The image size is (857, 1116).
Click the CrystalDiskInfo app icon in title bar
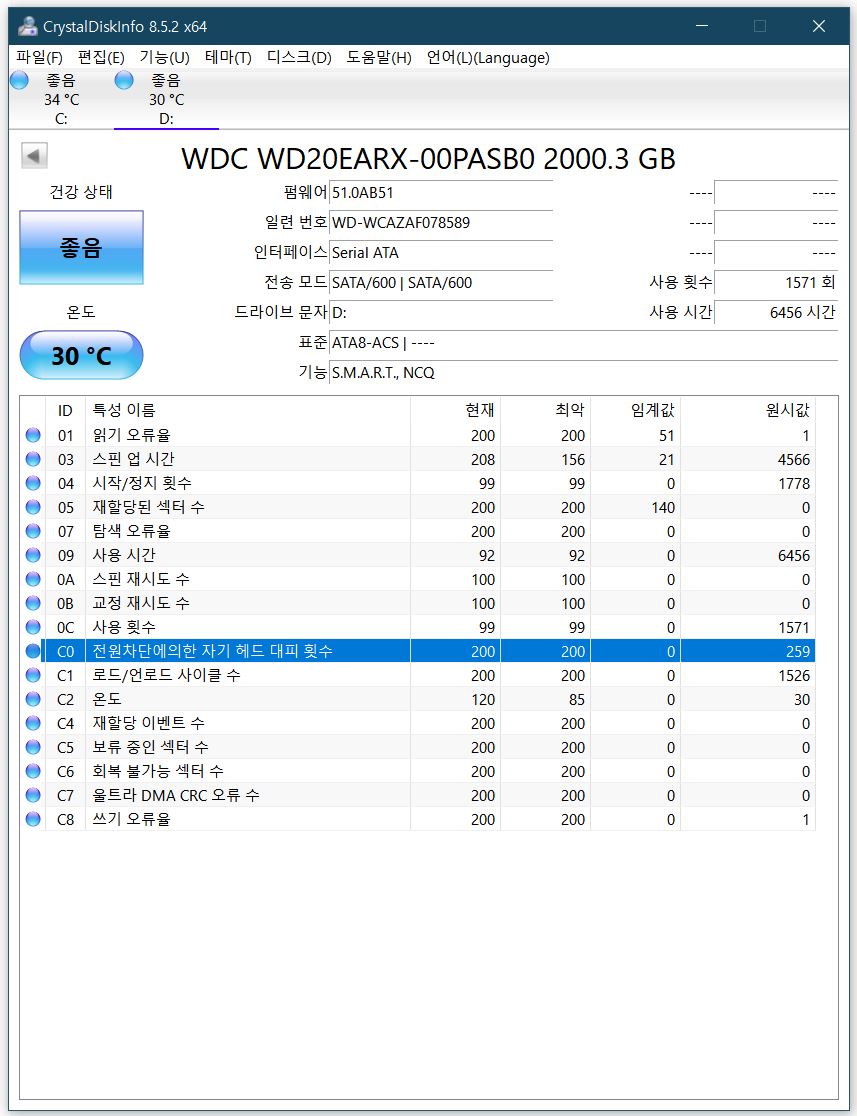click(28, 26)
